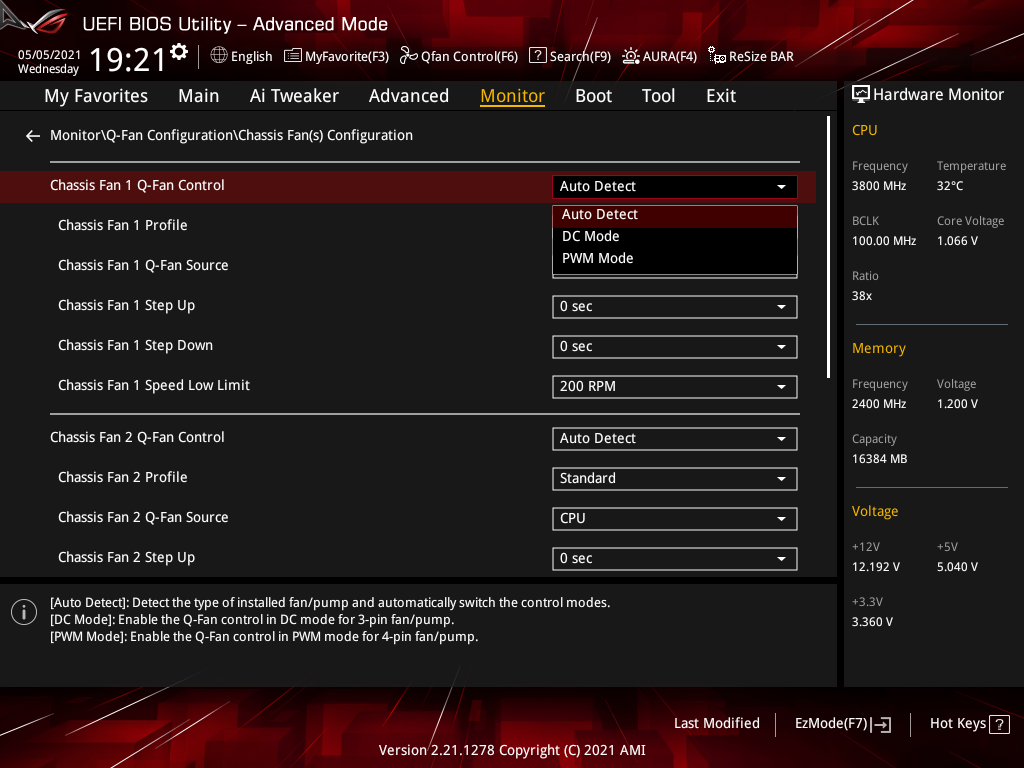The image size is (1024, 768).
Task: Click the 19:21 clock display
Action: (x=128, y=60)
